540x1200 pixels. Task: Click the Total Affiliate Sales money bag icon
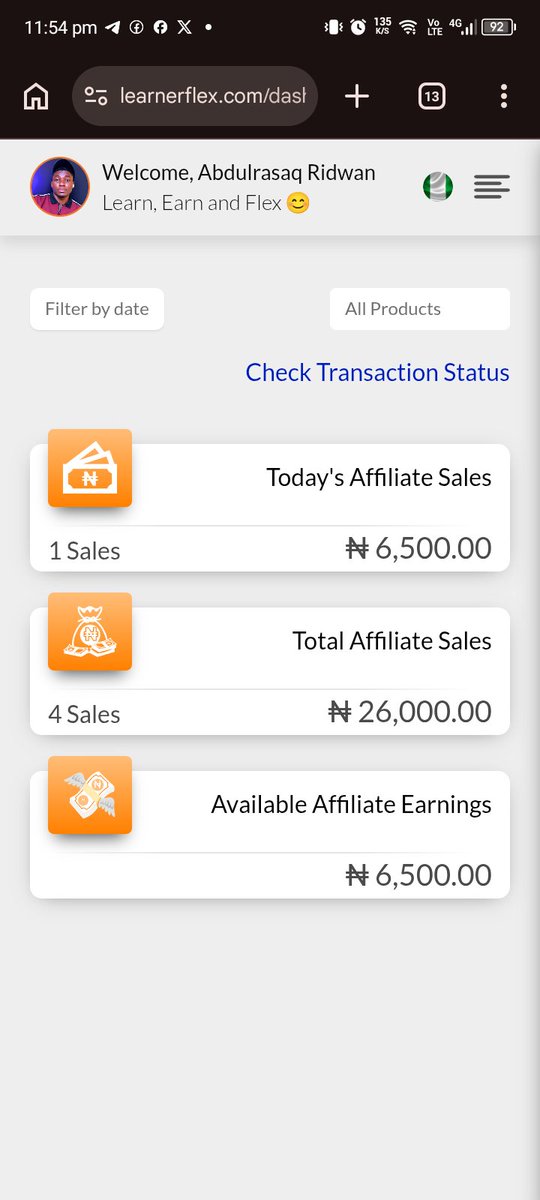[x=90, y=632]
